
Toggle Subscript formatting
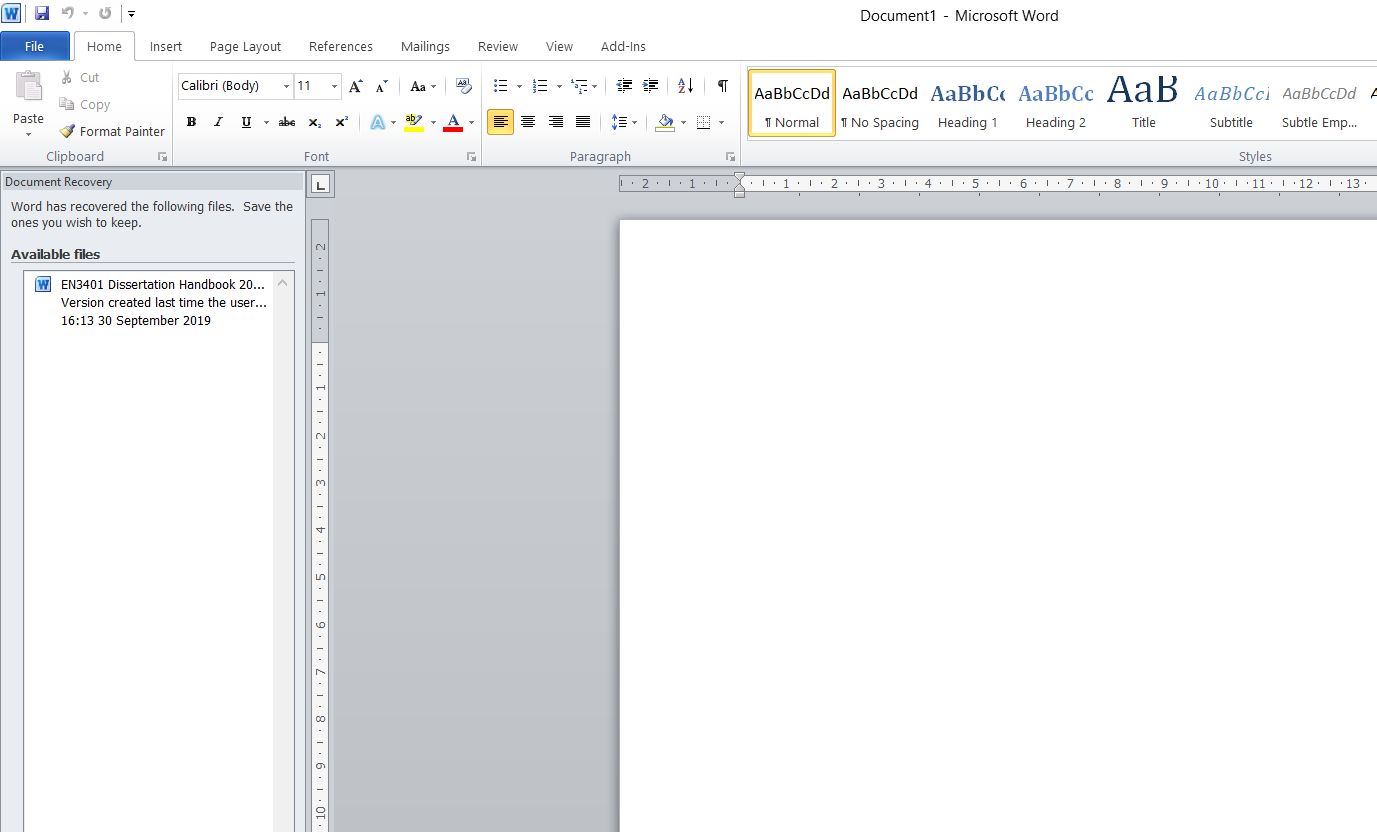pyautogui.click(x=314, y=122)
